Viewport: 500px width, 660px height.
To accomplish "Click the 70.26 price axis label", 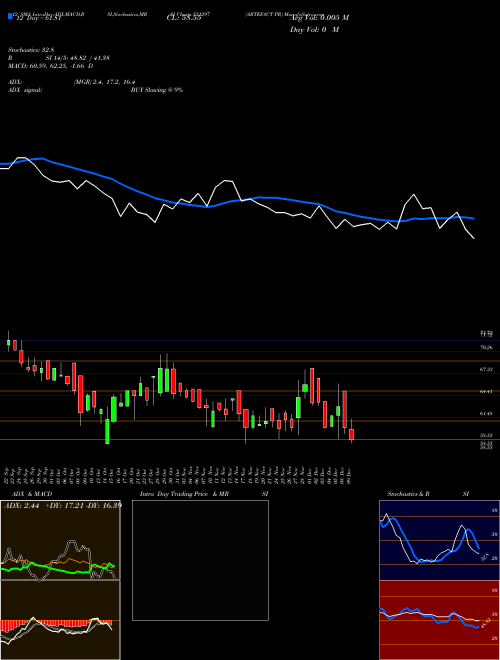I will click(x=486, y=348).
